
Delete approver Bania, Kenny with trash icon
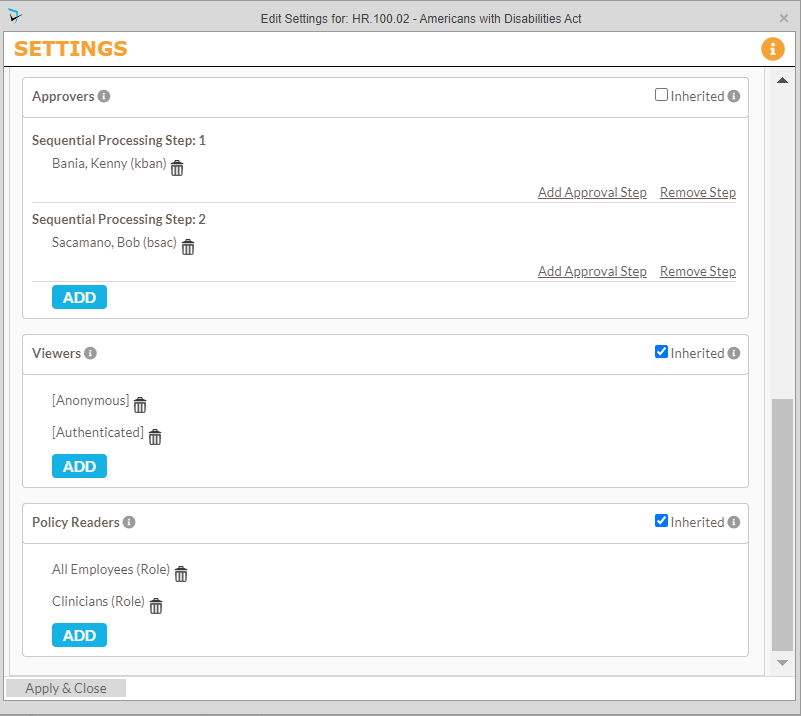pyautogui.click(x=177, y=168)
